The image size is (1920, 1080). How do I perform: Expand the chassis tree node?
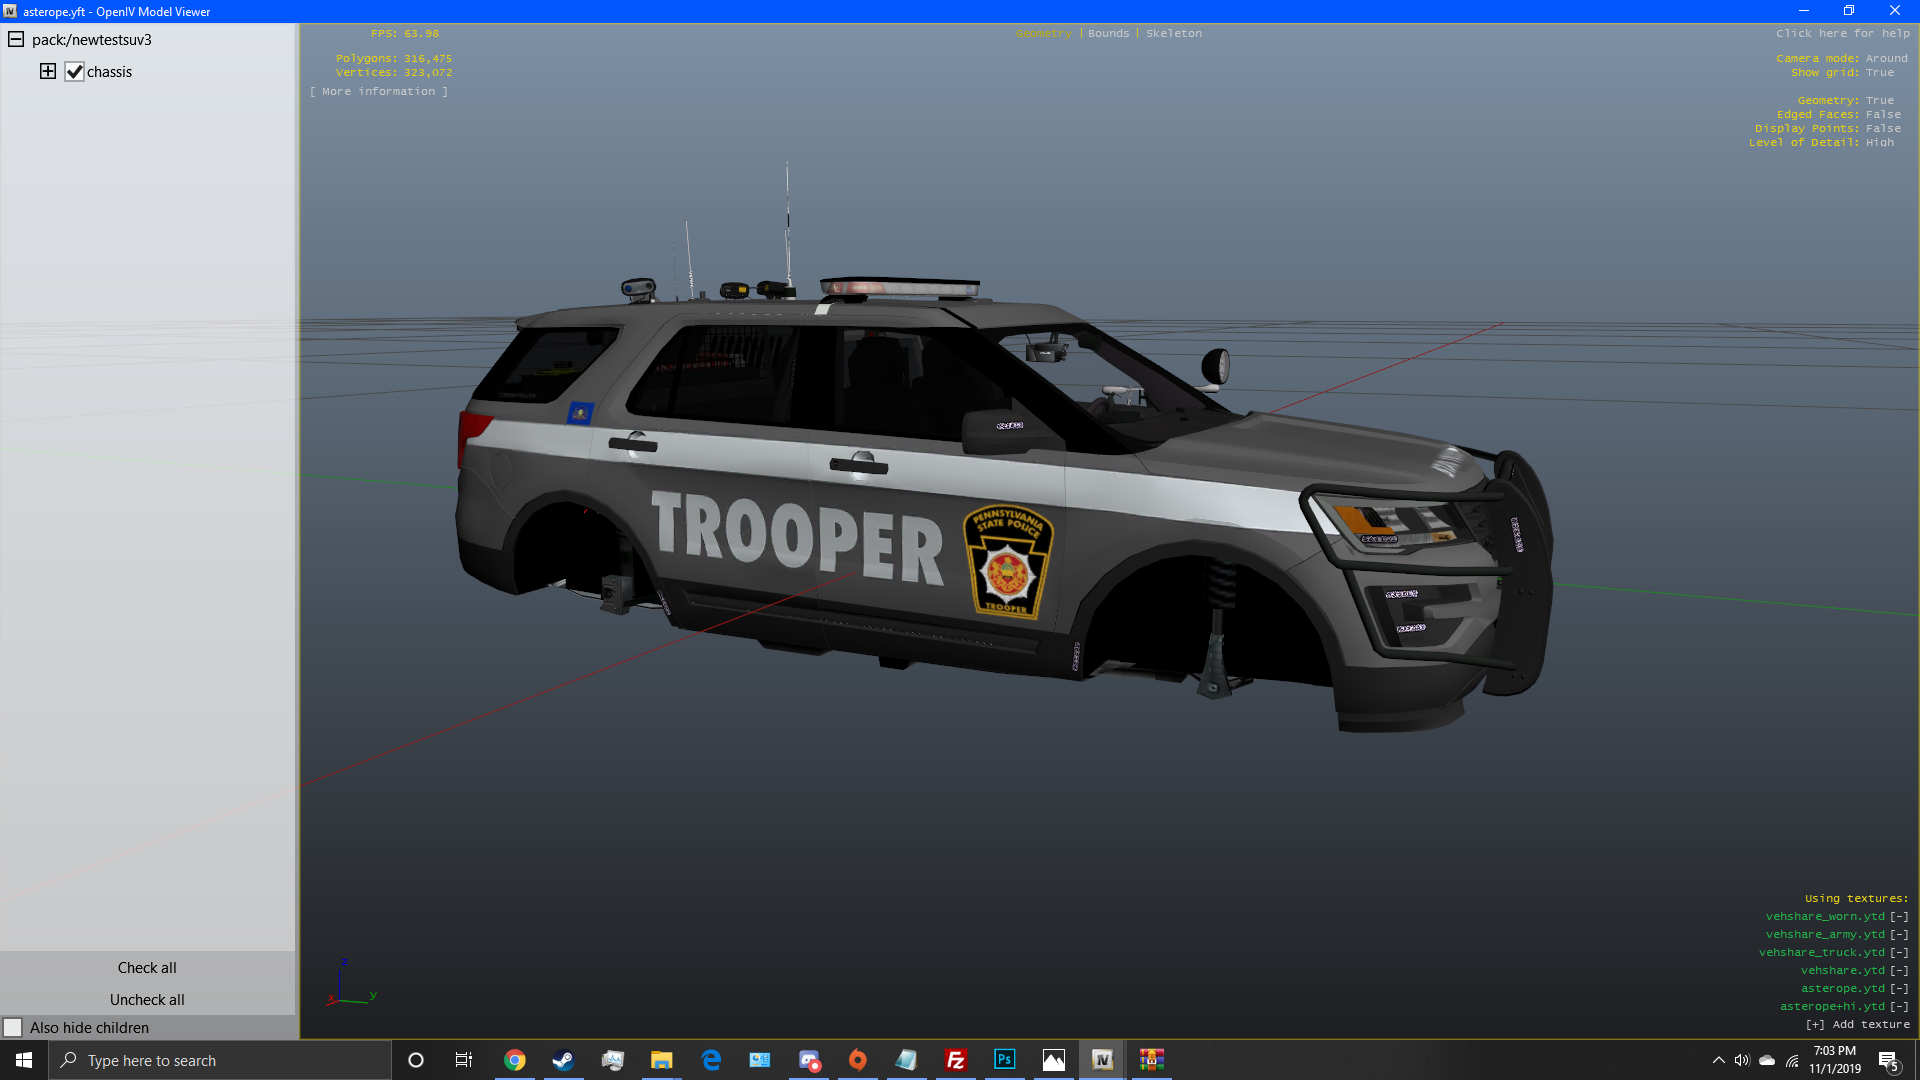coord(47,71)
